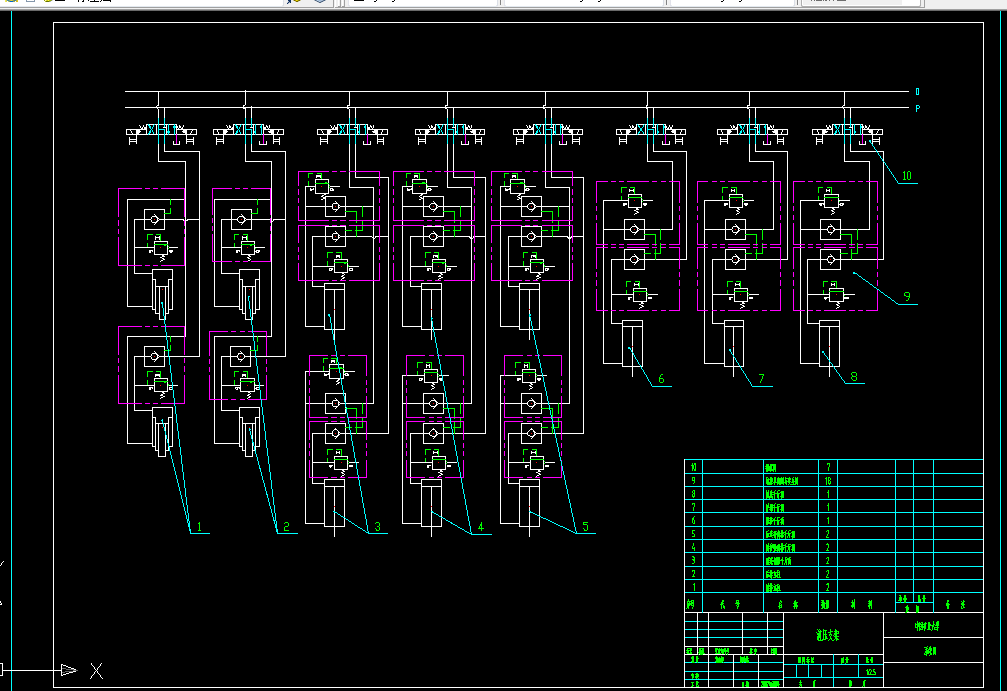Image resolution: width=1007 pixels, height=691 pixels.
Task: Select the return line label above P
Action: 917,92
